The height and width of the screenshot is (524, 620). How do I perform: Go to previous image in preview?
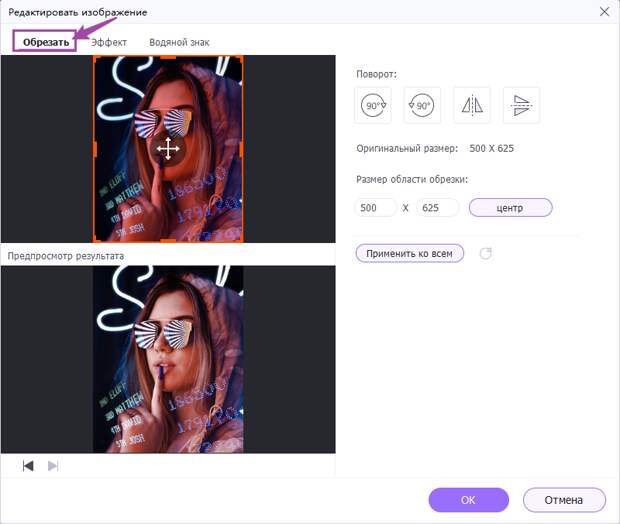coord(28,466)
